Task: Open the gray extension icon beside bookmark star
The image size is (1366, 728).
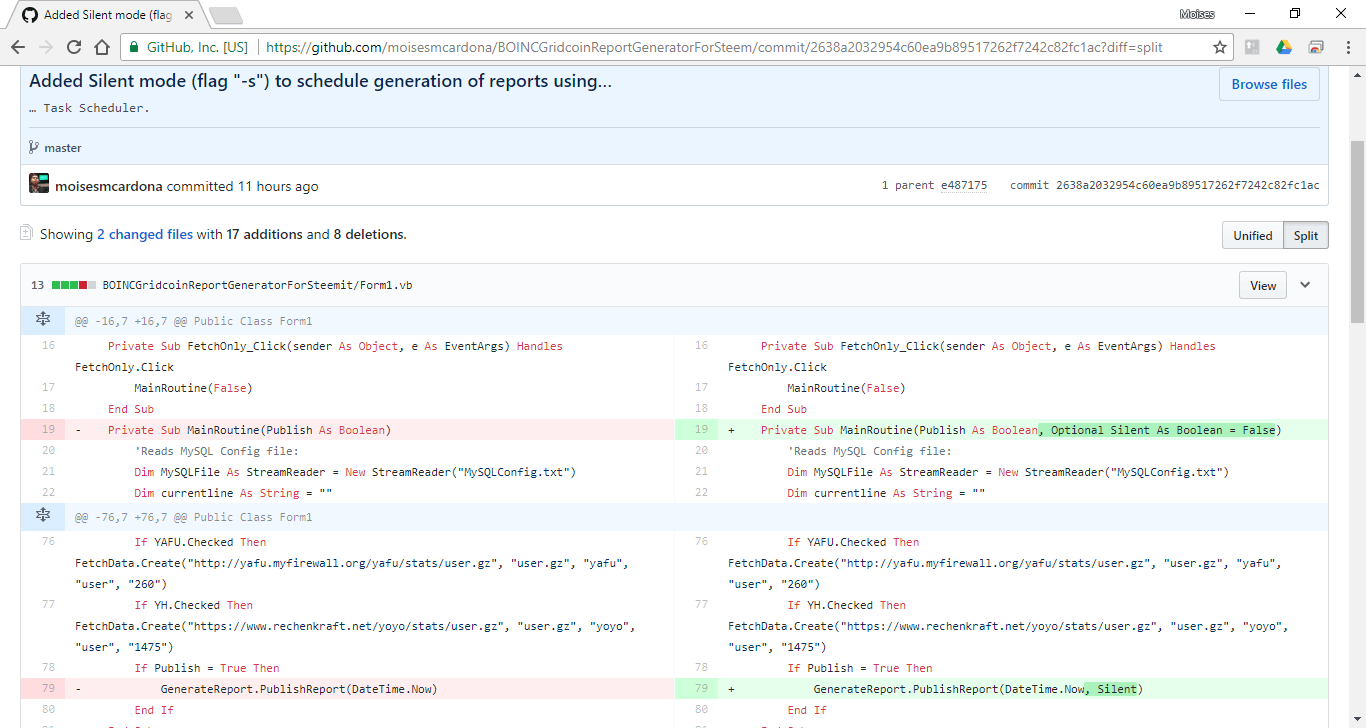Action: click(x=1252, y=47)
